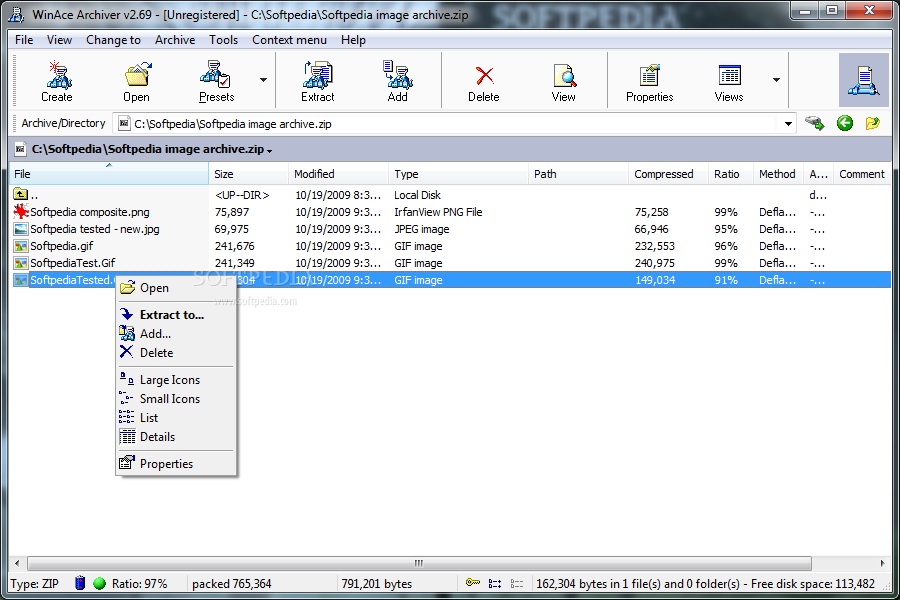
Task: Sort by the Method column header
Action: click(778, 174)
